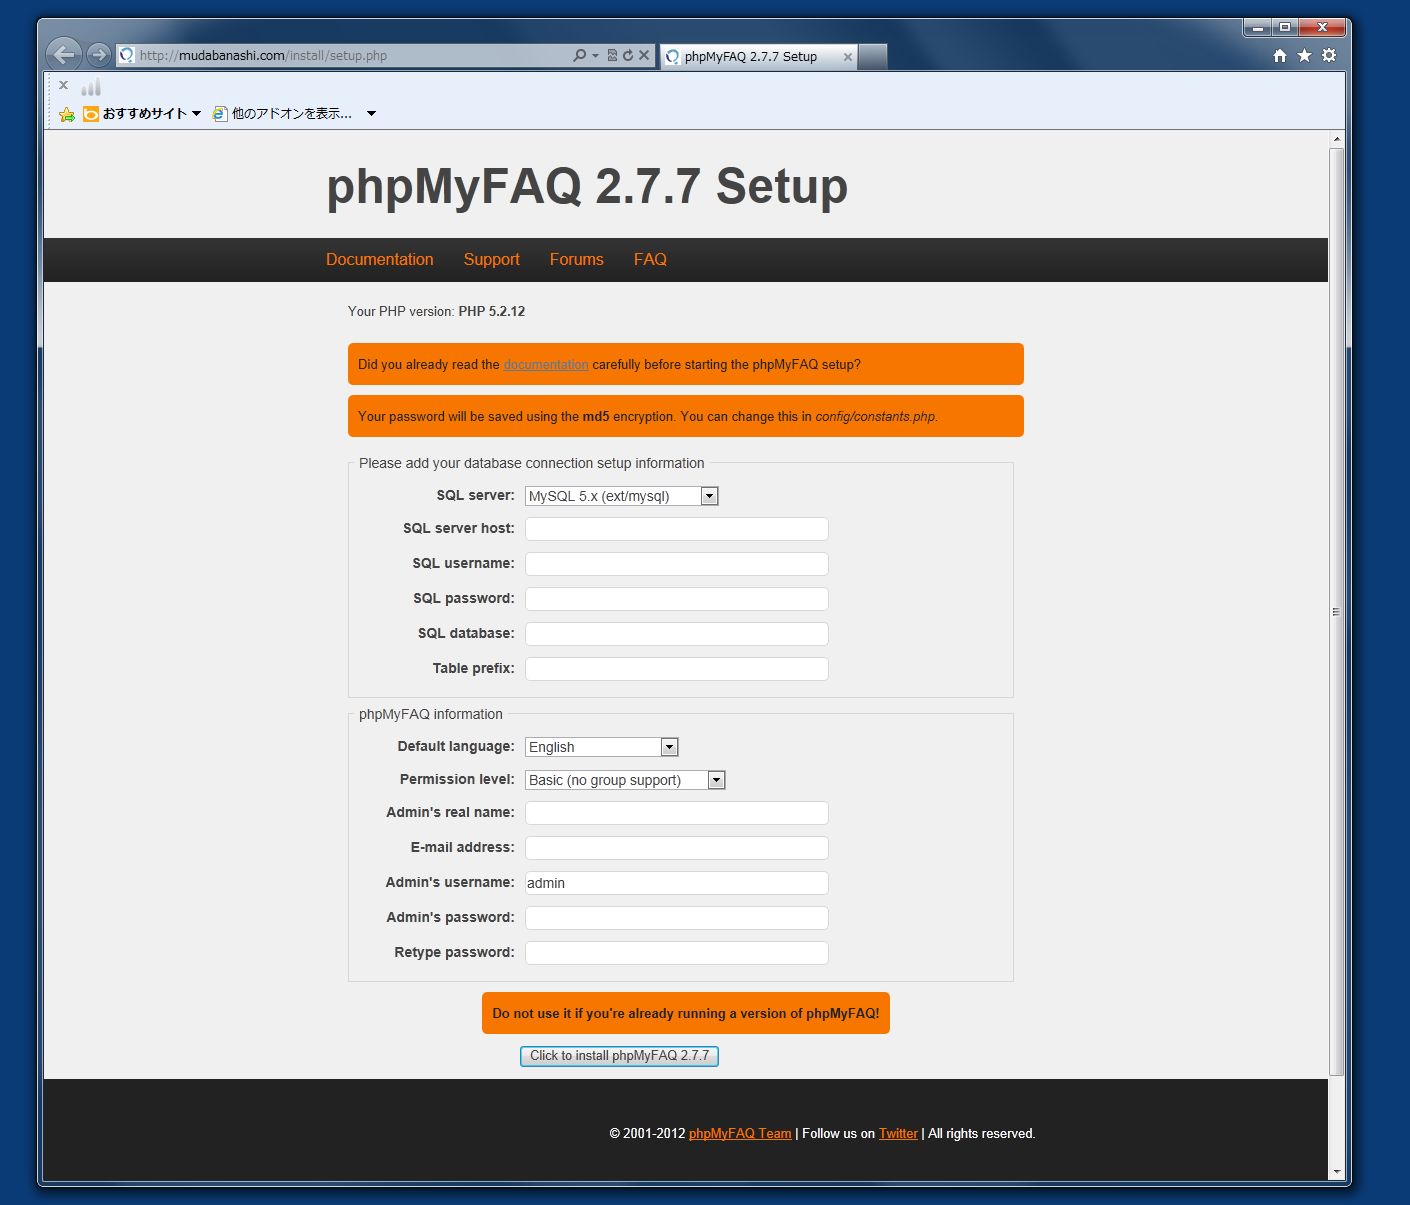Screen dimensions: 1410x1205
Task: Open the phpMyFAQ Team footer link
Action: (740, 1134)
